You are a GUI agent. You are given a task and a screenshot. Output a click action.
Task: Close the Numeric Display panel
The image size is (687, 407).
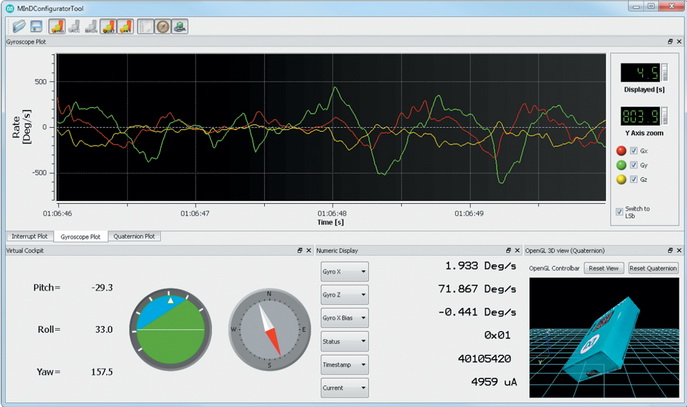(517, 251)
